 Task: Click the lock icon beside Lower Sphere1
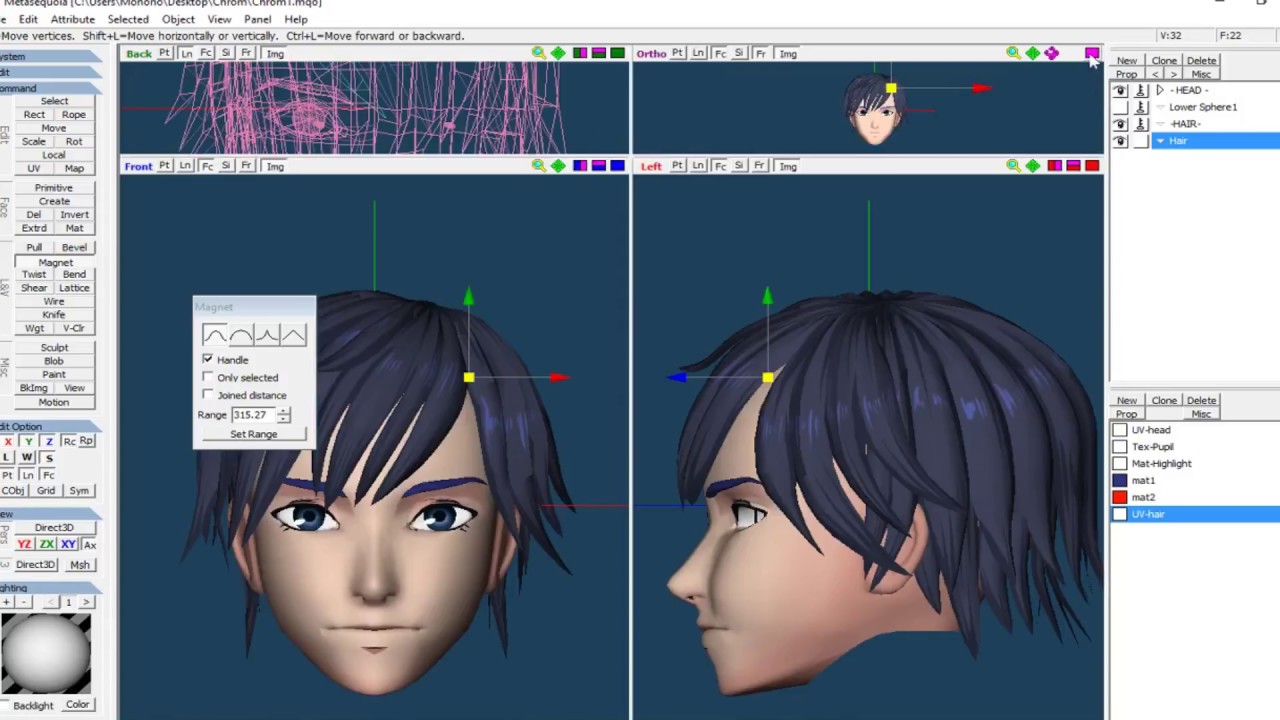point(1141,107)
